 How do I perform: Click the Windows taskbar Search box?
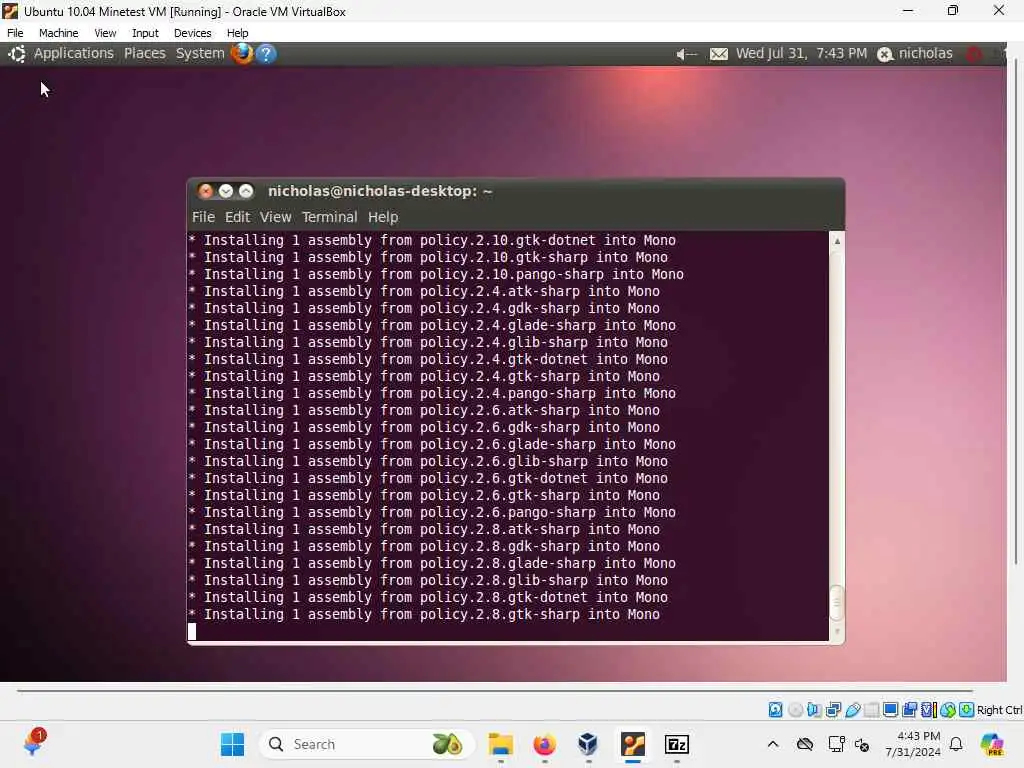(x=366, y=744)
